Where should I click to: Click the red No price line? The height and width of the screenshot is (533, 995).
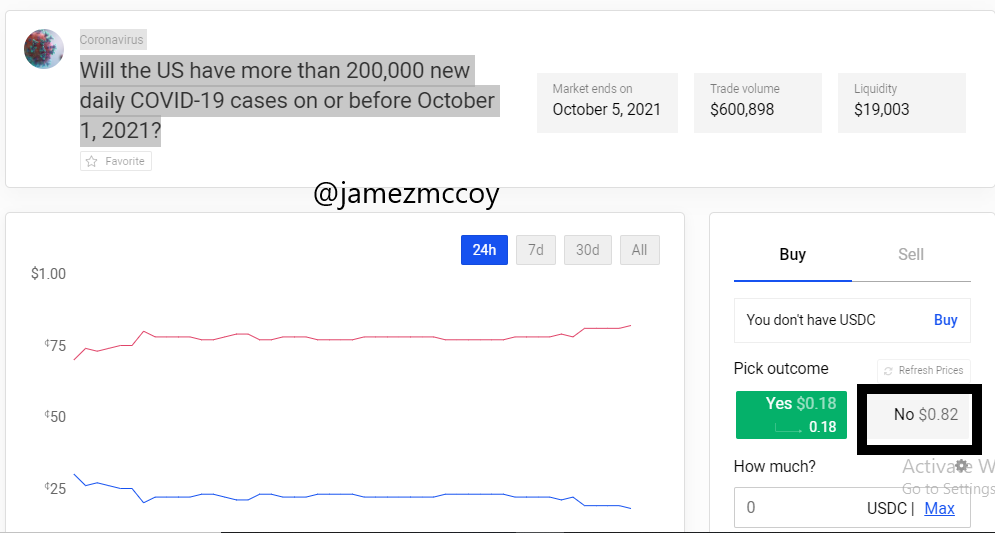point(353,338)
